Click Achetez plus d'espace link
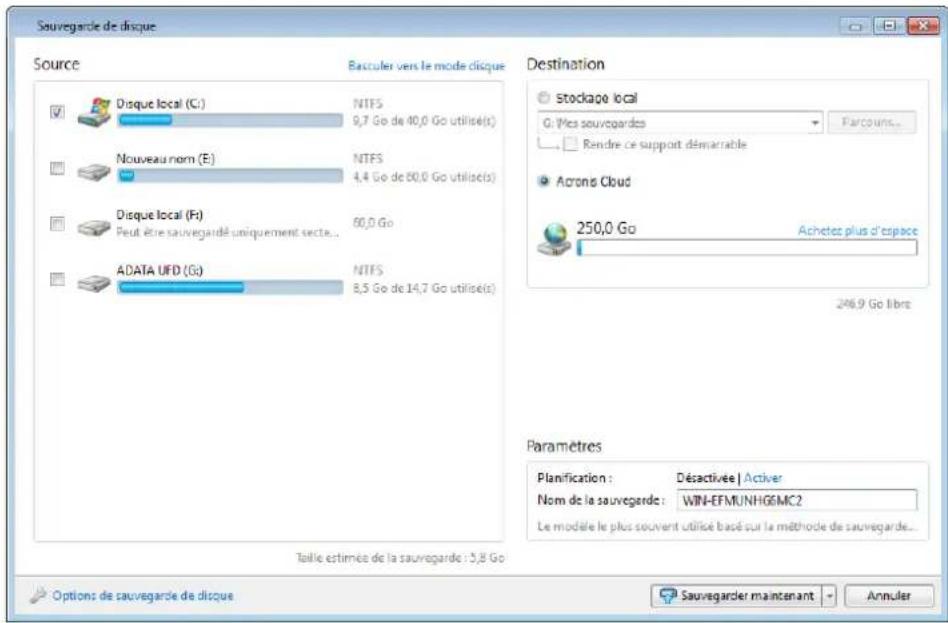The height and width of the screenshot is (623, 948). pyautogui.click(x=857, y=230)
